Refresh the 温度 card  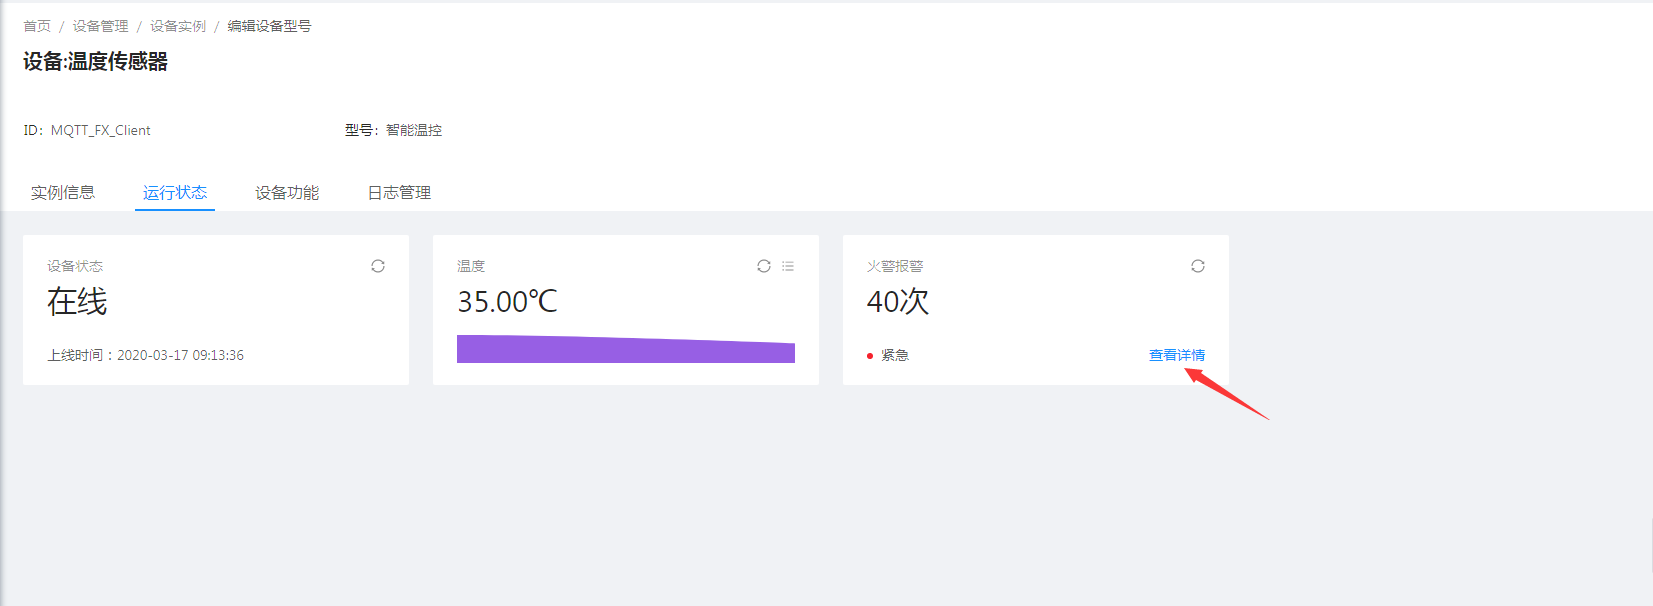coord(764,266)
